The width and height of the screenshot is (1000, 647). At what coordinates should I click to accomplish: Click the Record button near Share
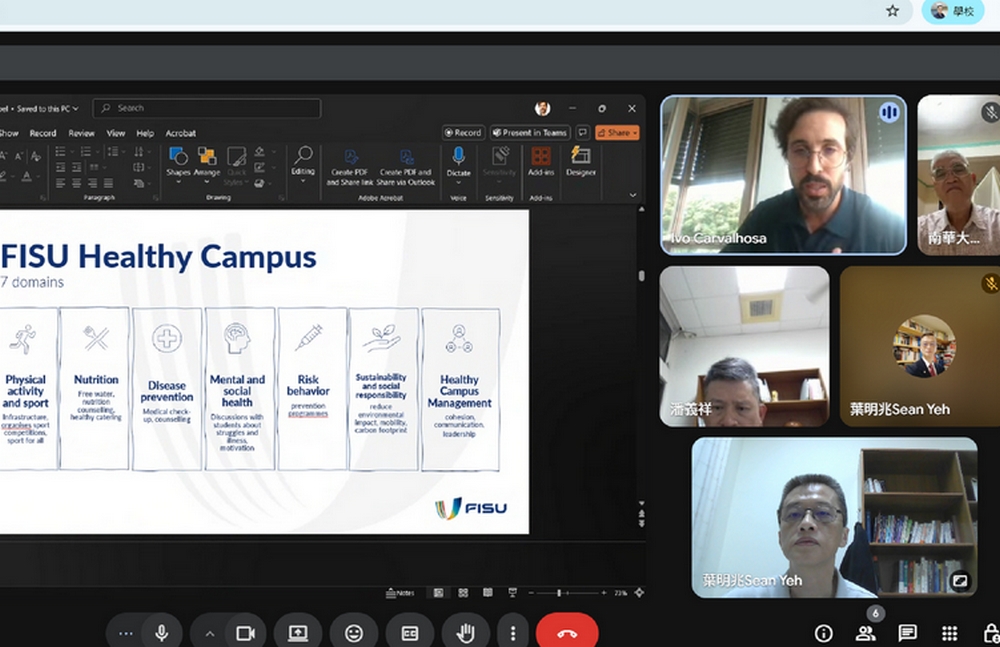coord(464,133)
